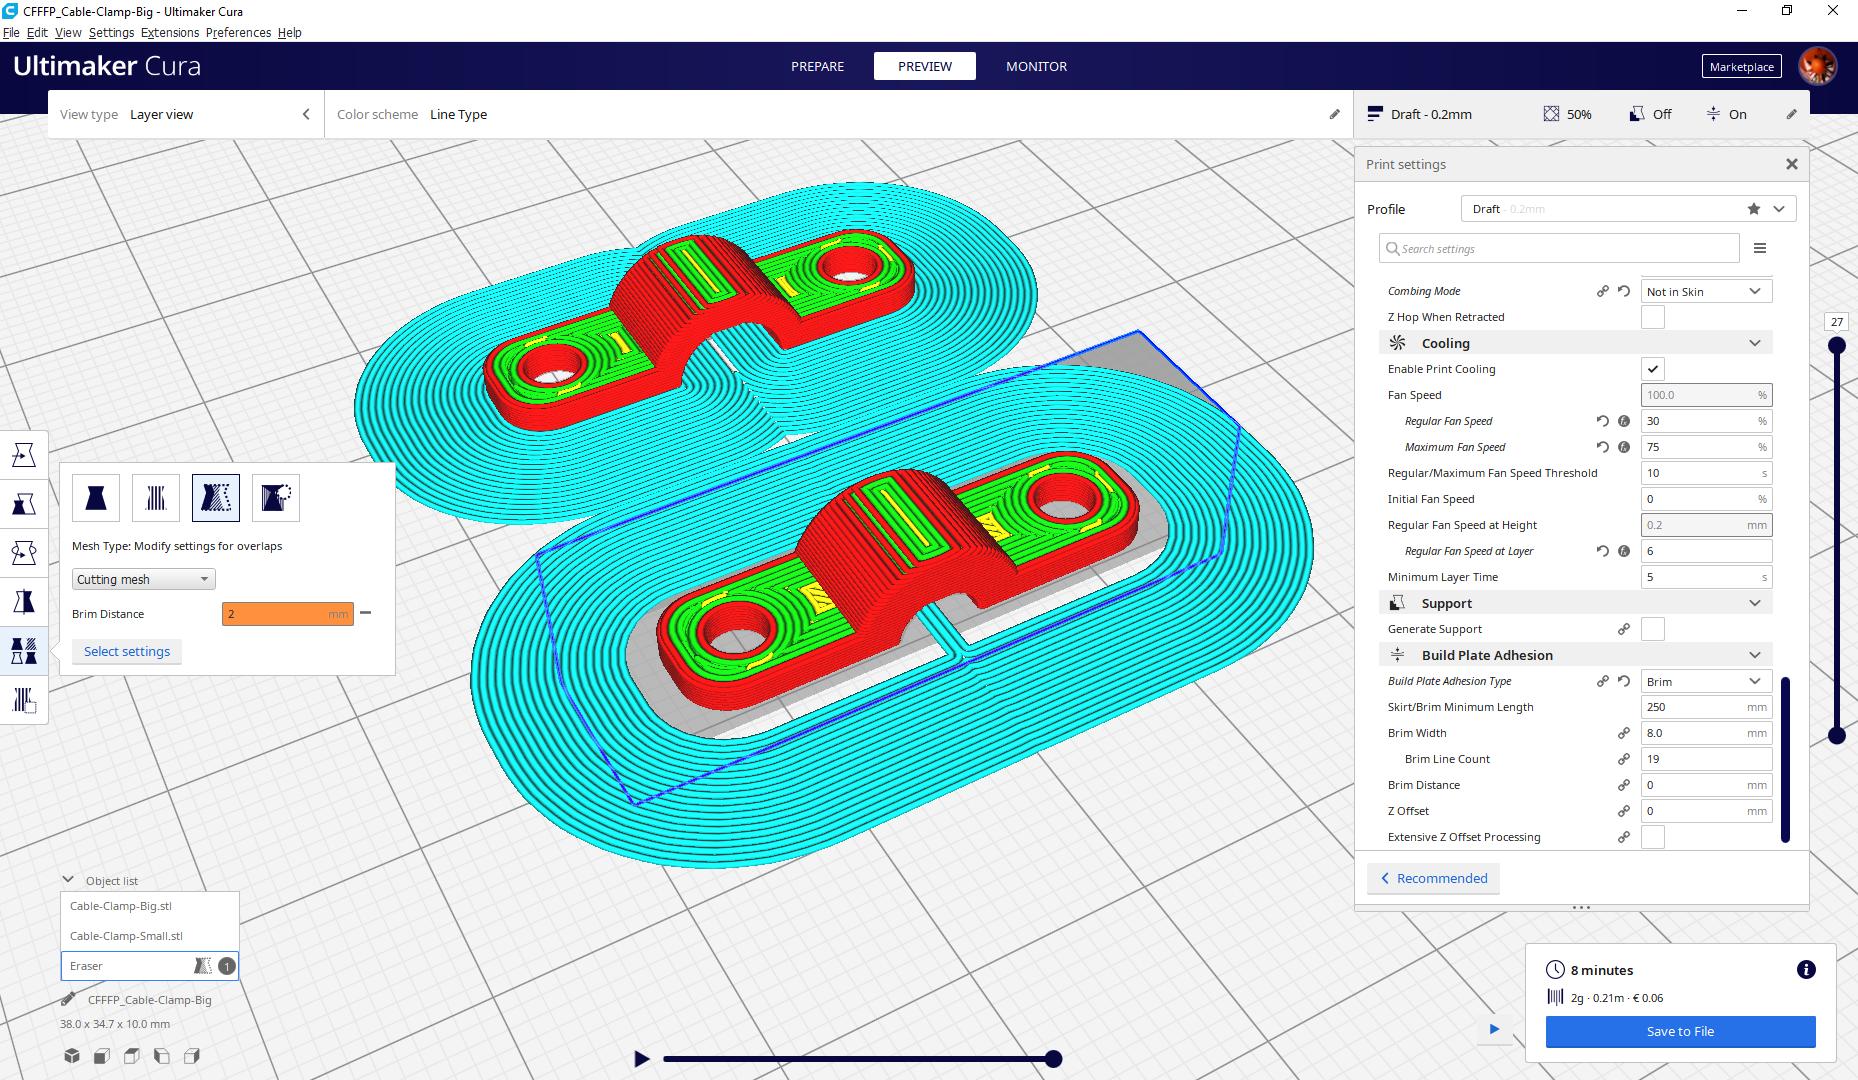
Task: Switch to the MONITOR stage tab
Action: coord(1036,66)
